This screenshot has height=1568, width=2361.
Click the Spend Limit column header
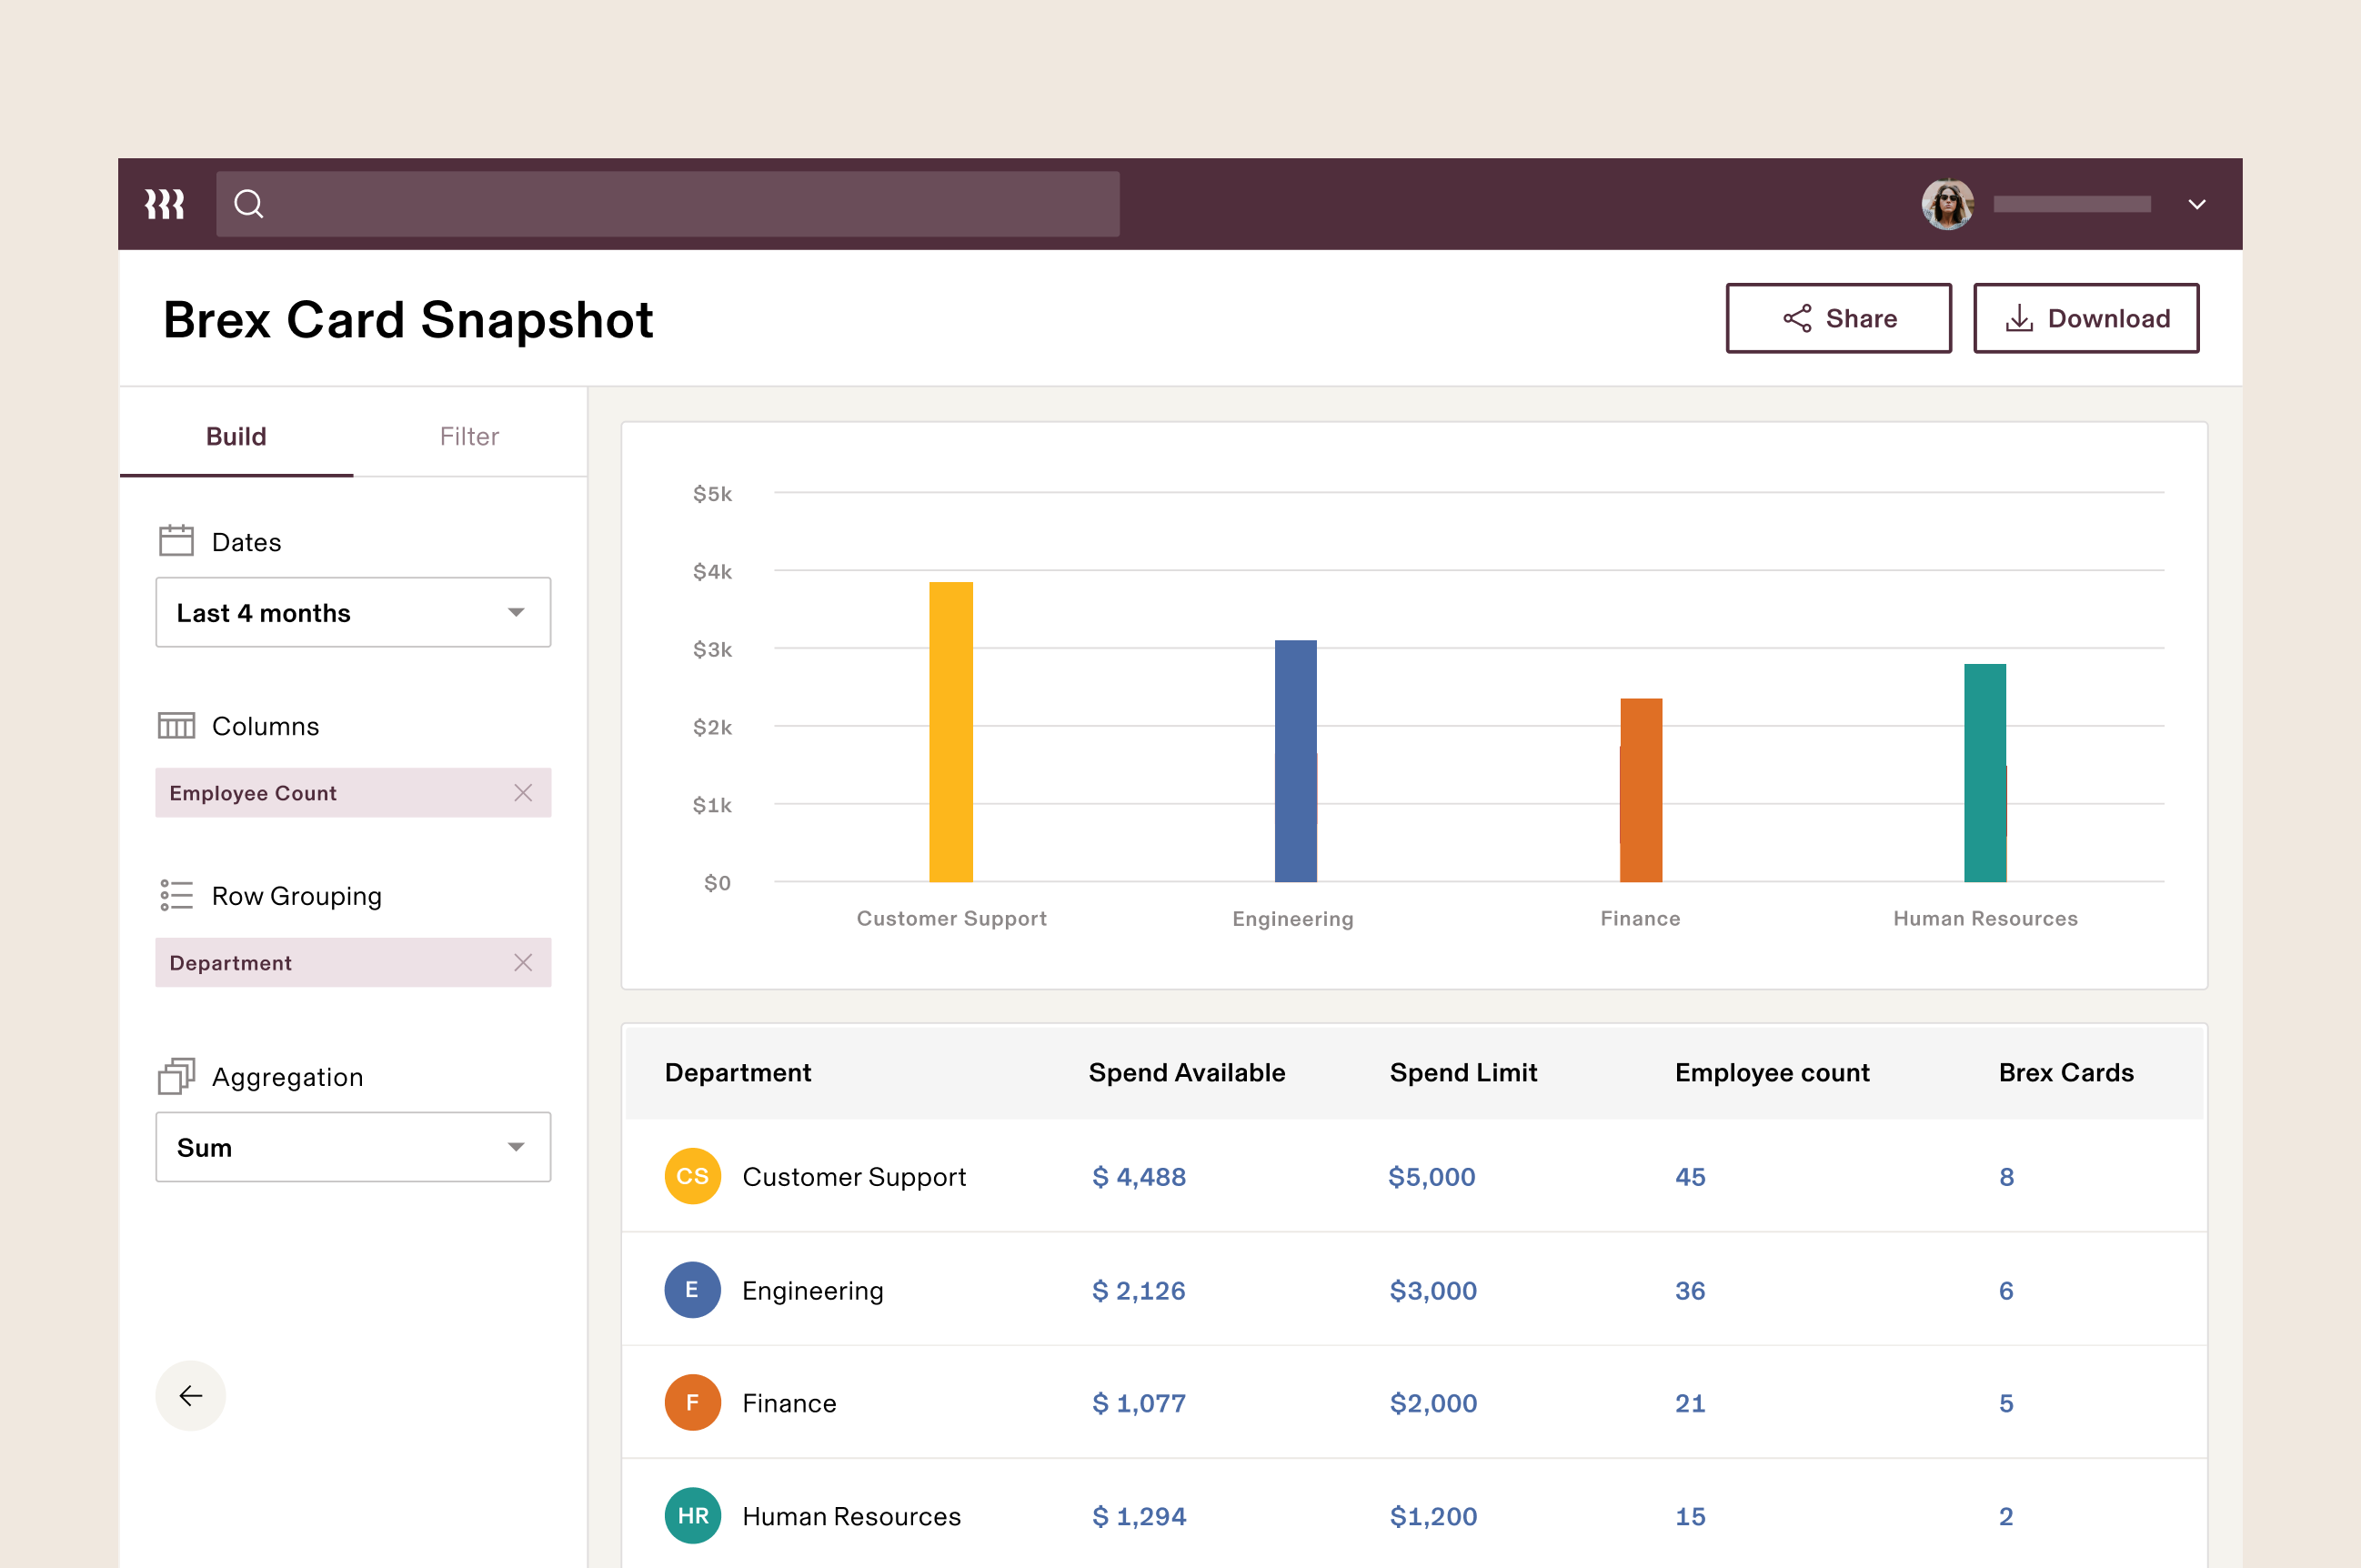coord(1462,1072)
